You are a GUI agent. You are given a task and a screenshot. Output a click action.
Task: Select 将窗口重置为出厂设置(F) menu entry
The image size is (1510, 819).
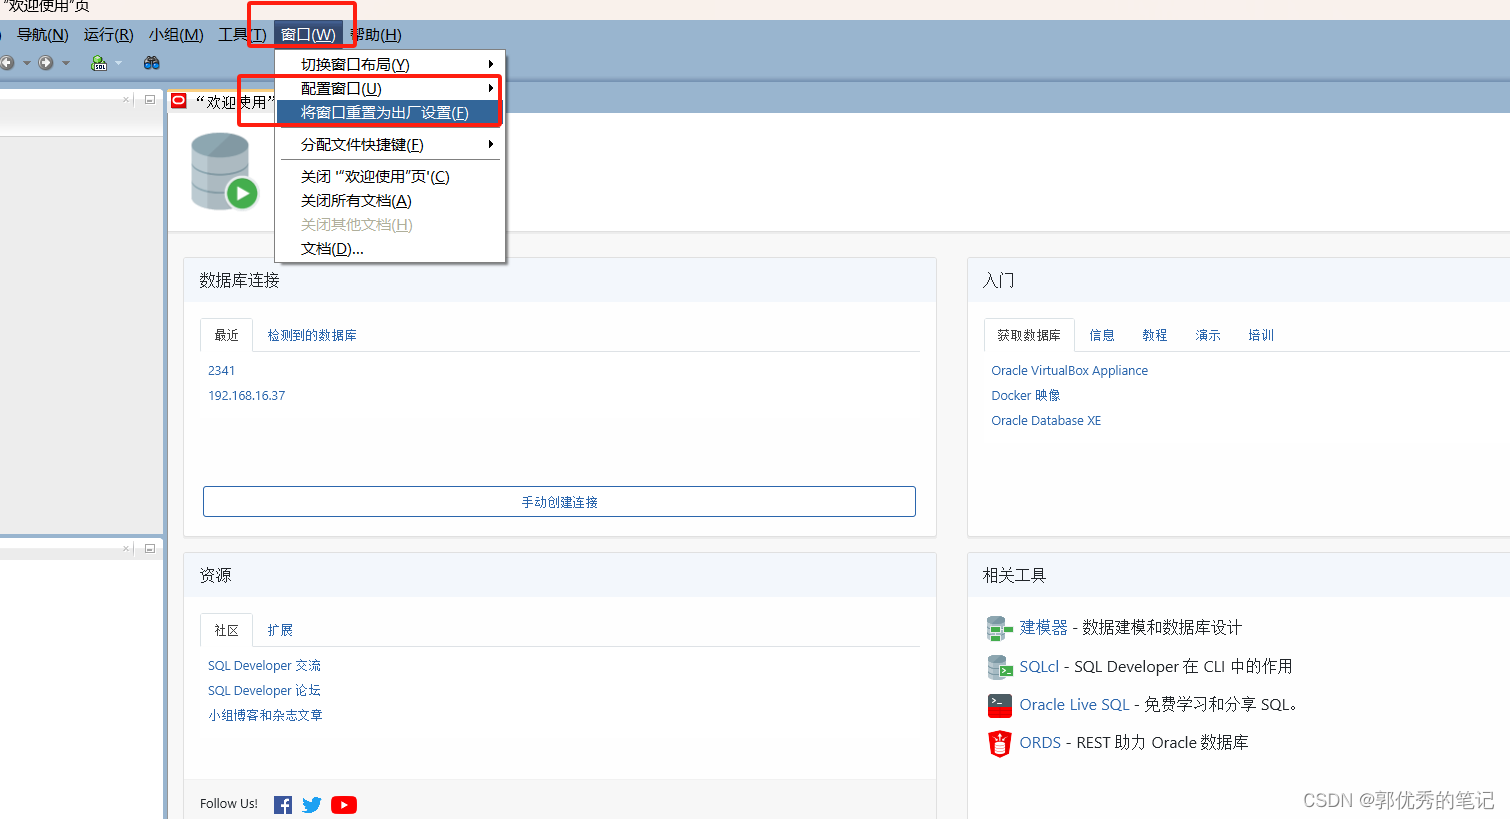click(390, 113)
